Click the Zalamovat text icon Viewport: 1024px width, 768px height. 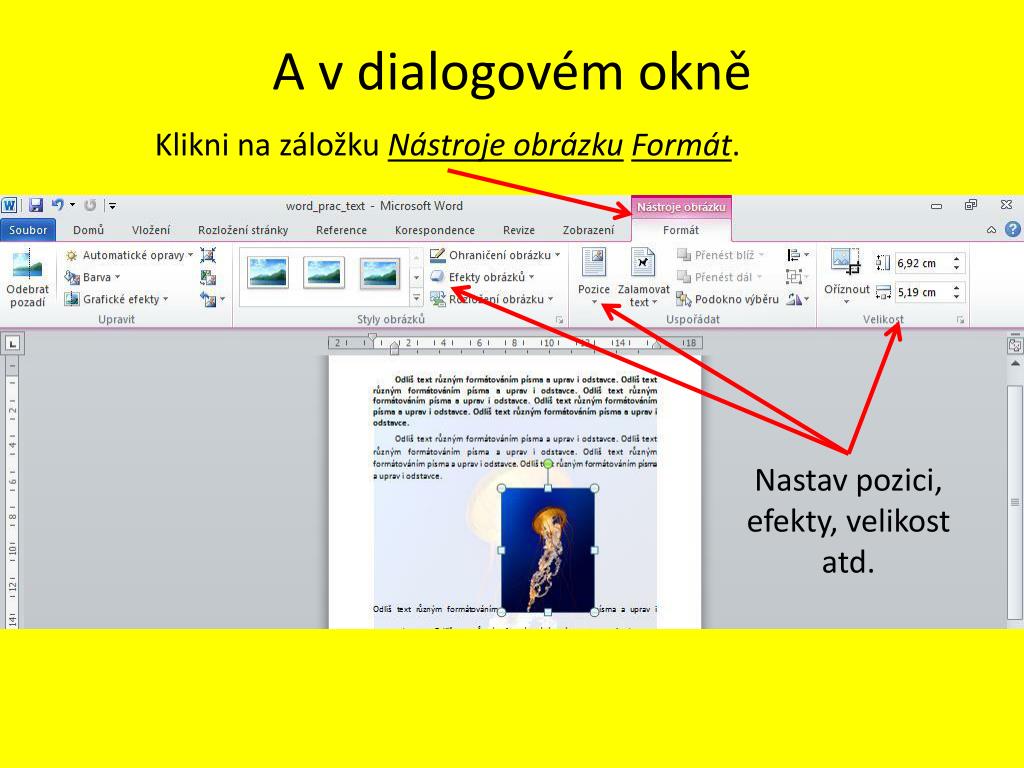coord(643,262)
